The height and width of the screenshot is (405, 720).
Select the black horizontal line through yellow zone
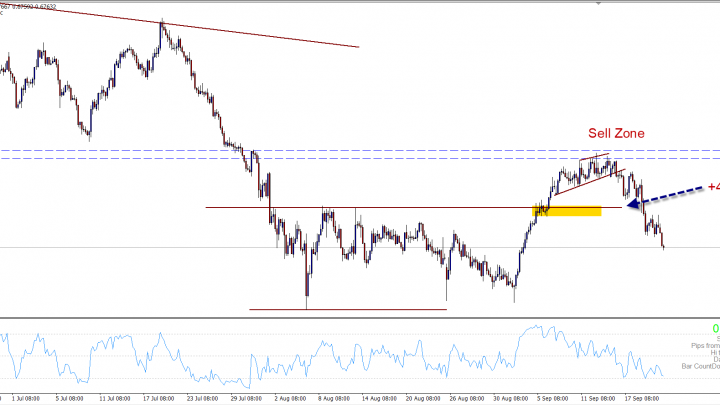click(400, 208)
